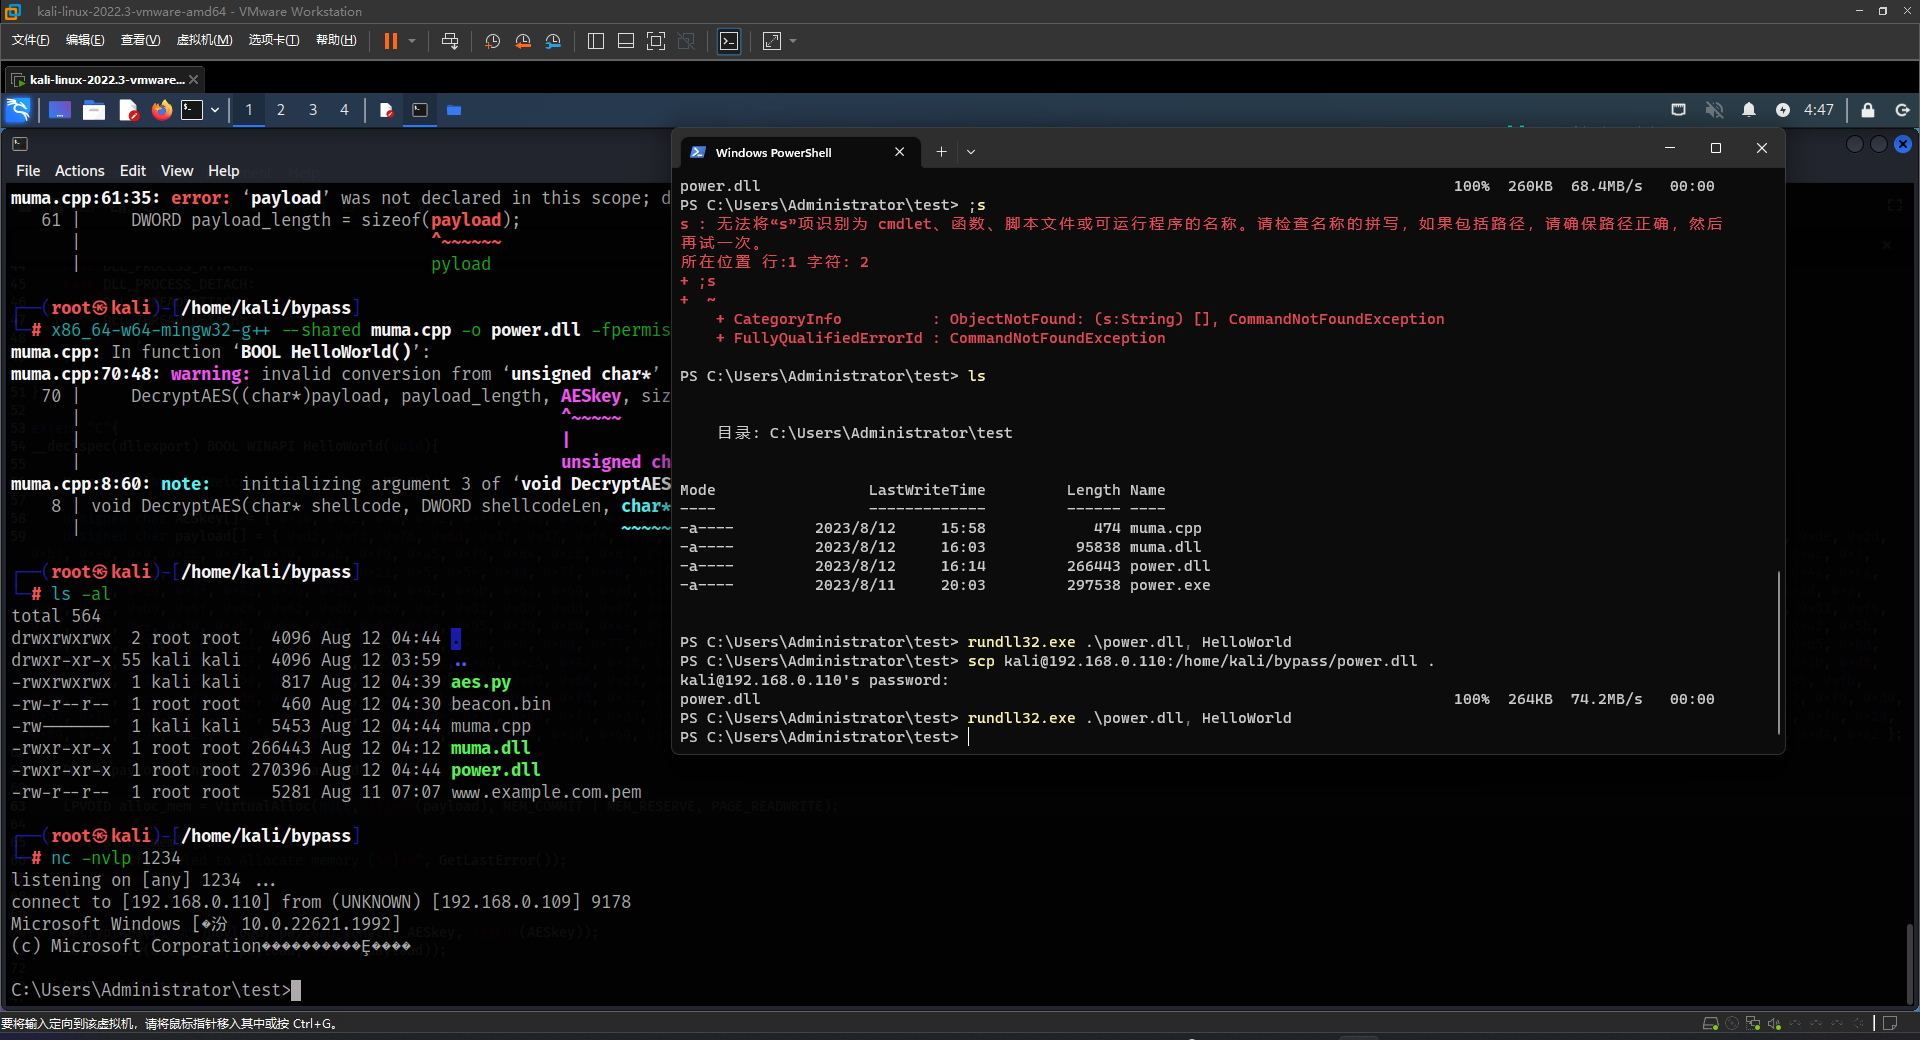The image size is (1920, 1040).
Task: Switch to Kali workspace 2
Action: (281, 110)
